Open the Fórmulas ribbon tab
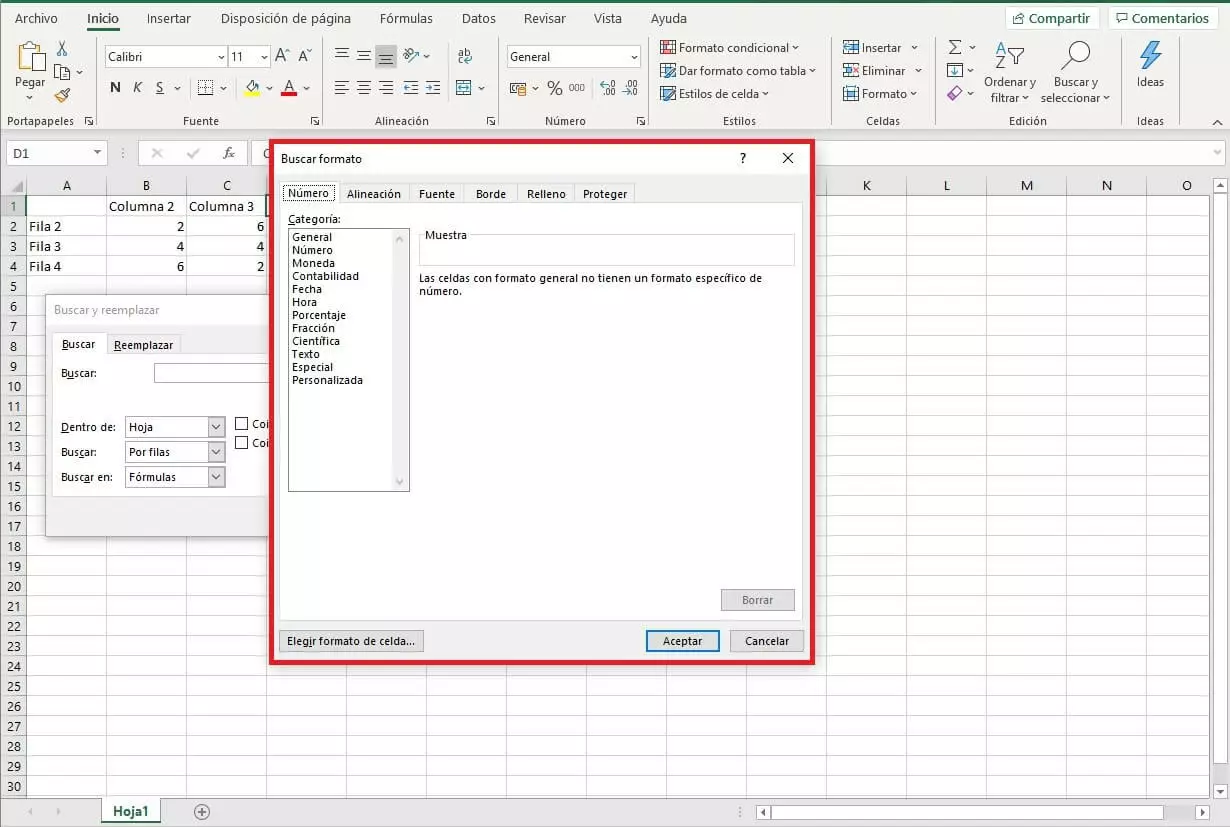The width and height of the screenshot is (1230, 827). coord(406,19)
